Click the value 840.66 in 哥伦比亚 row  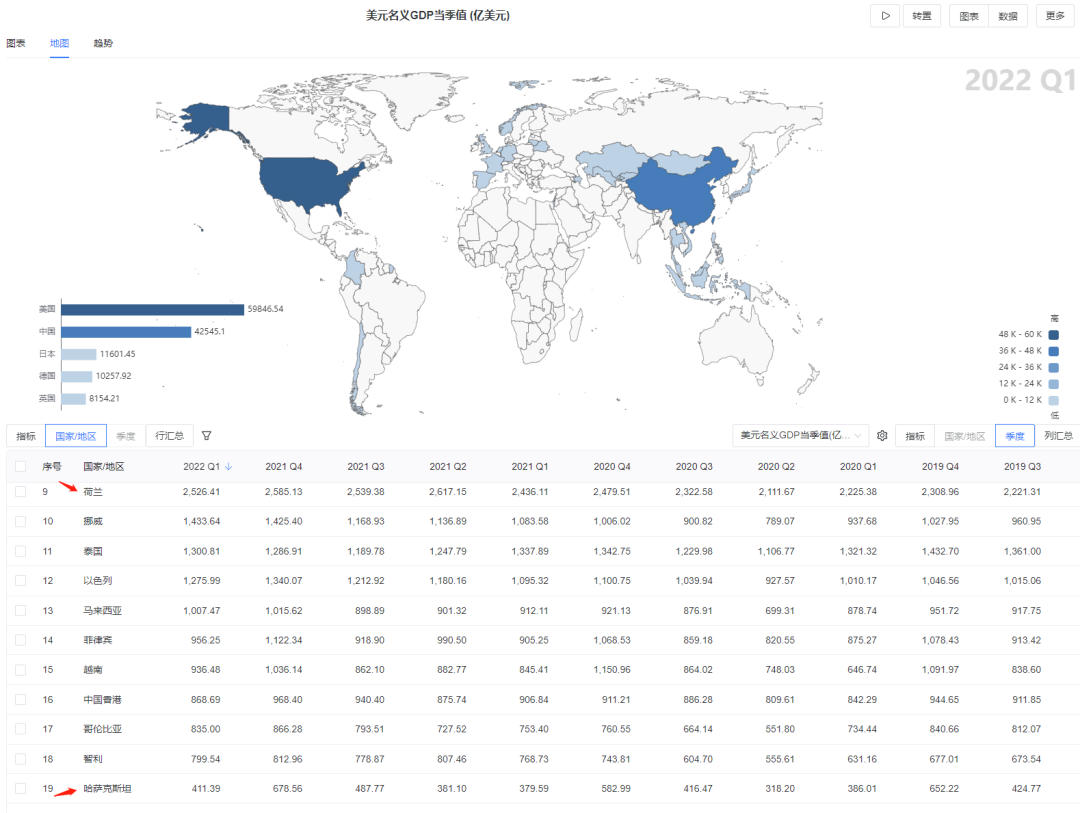coord(944,729)
